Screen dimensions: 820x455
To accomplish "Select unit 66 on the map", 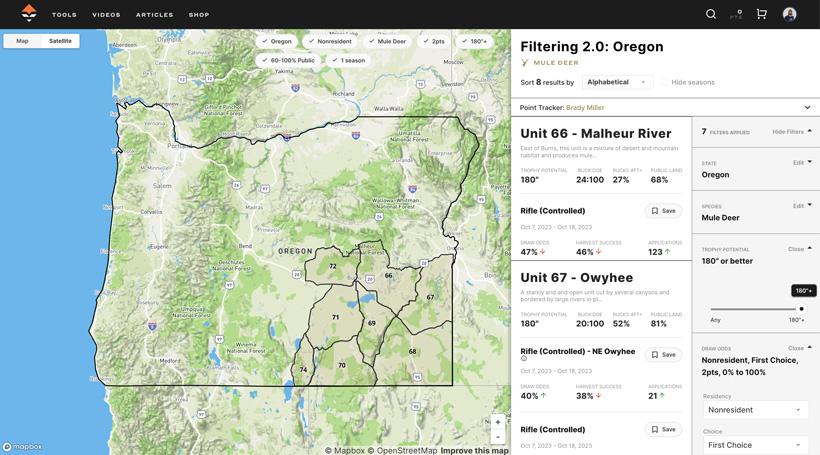I will 388,276.
